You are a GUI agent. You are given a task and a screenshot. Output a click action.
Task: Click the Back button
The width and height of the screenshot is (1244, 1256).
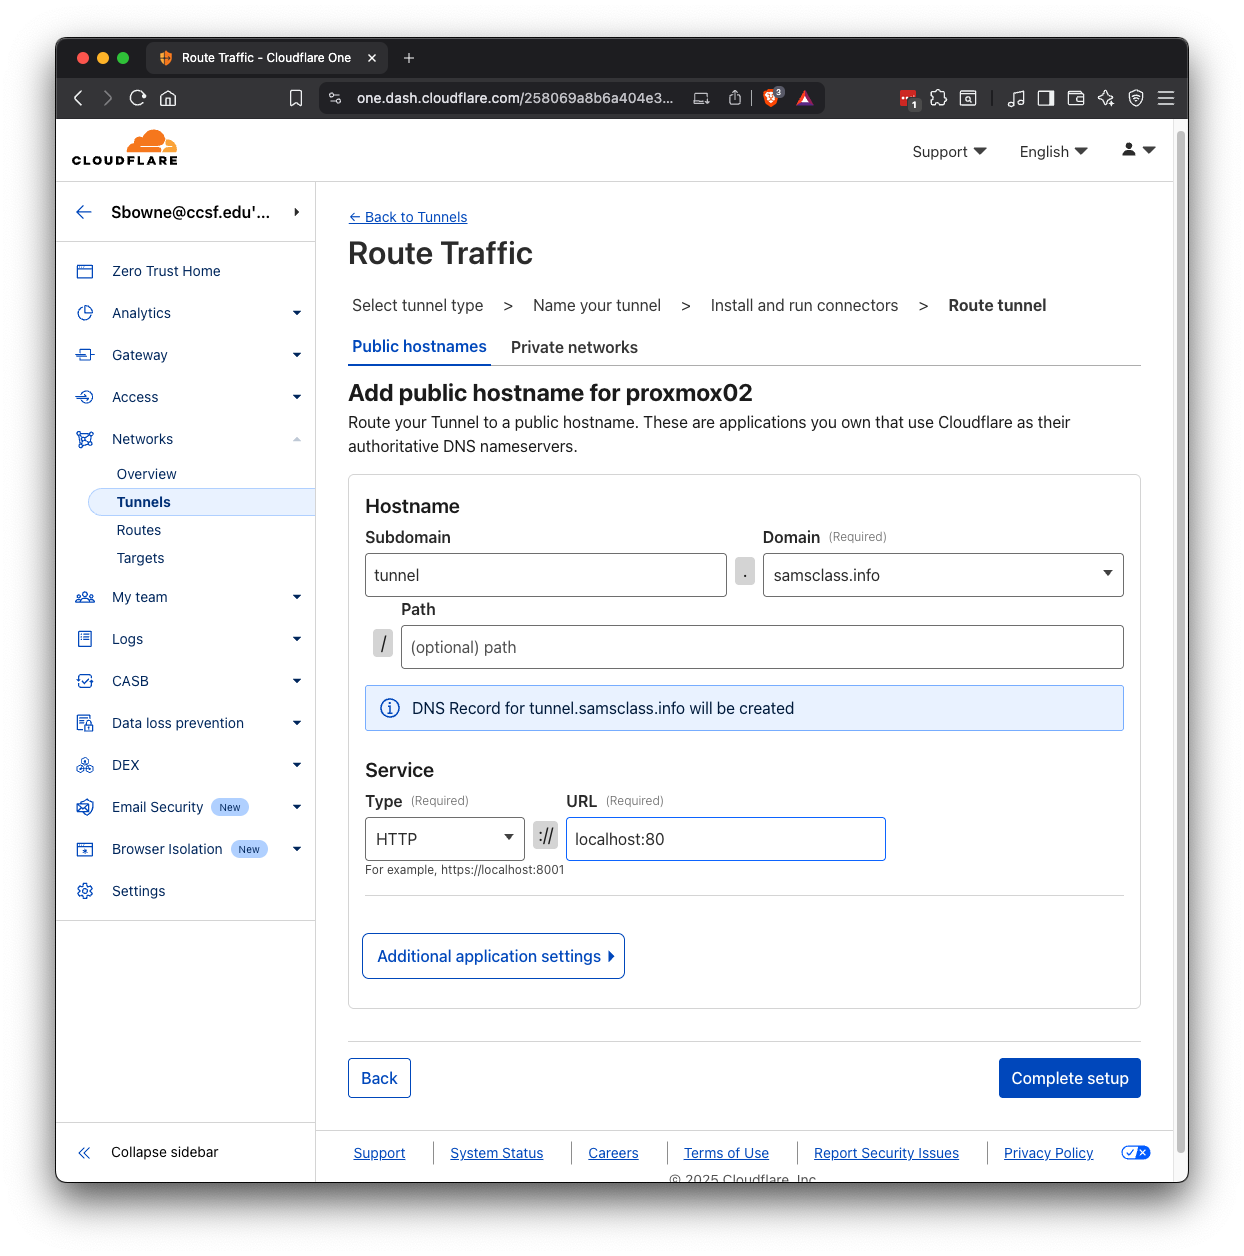pos(379,1078)
